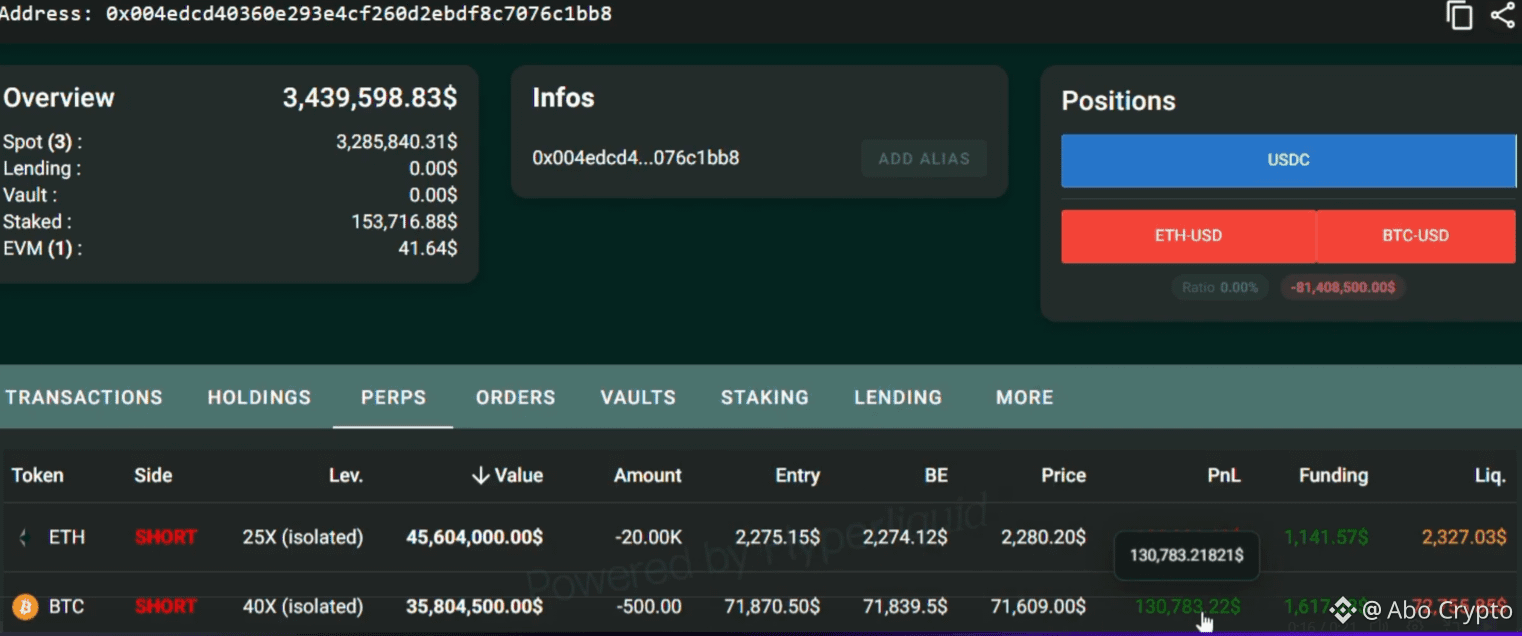Copy the wallet address with the copy icon
Image resolution: width=1522 pixels, height=636 pixels.
coord(1459,15)
